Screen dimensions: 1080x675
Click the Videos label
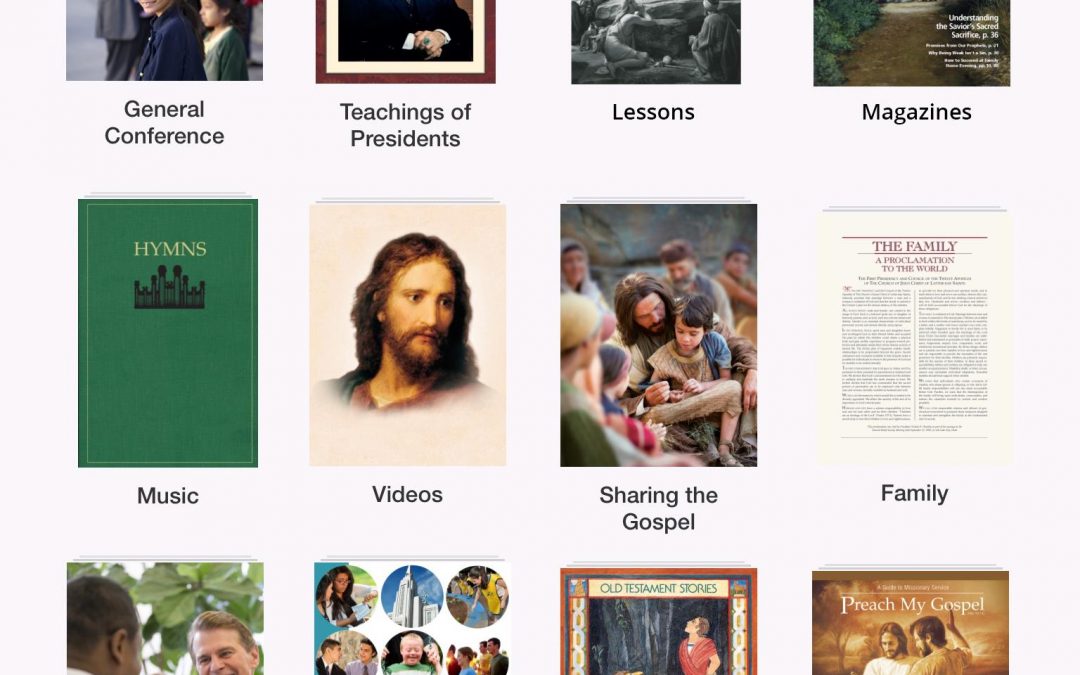[x=408, y=495]
